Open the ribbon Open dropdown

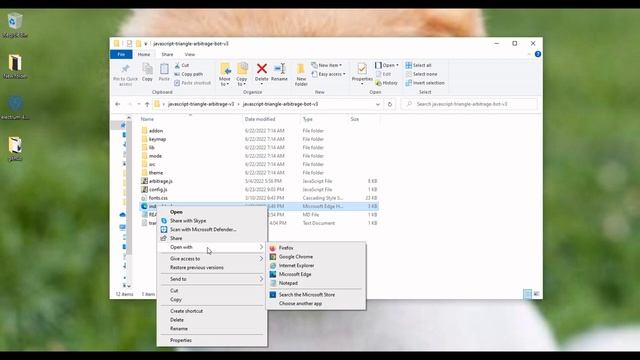coord(387,65)
